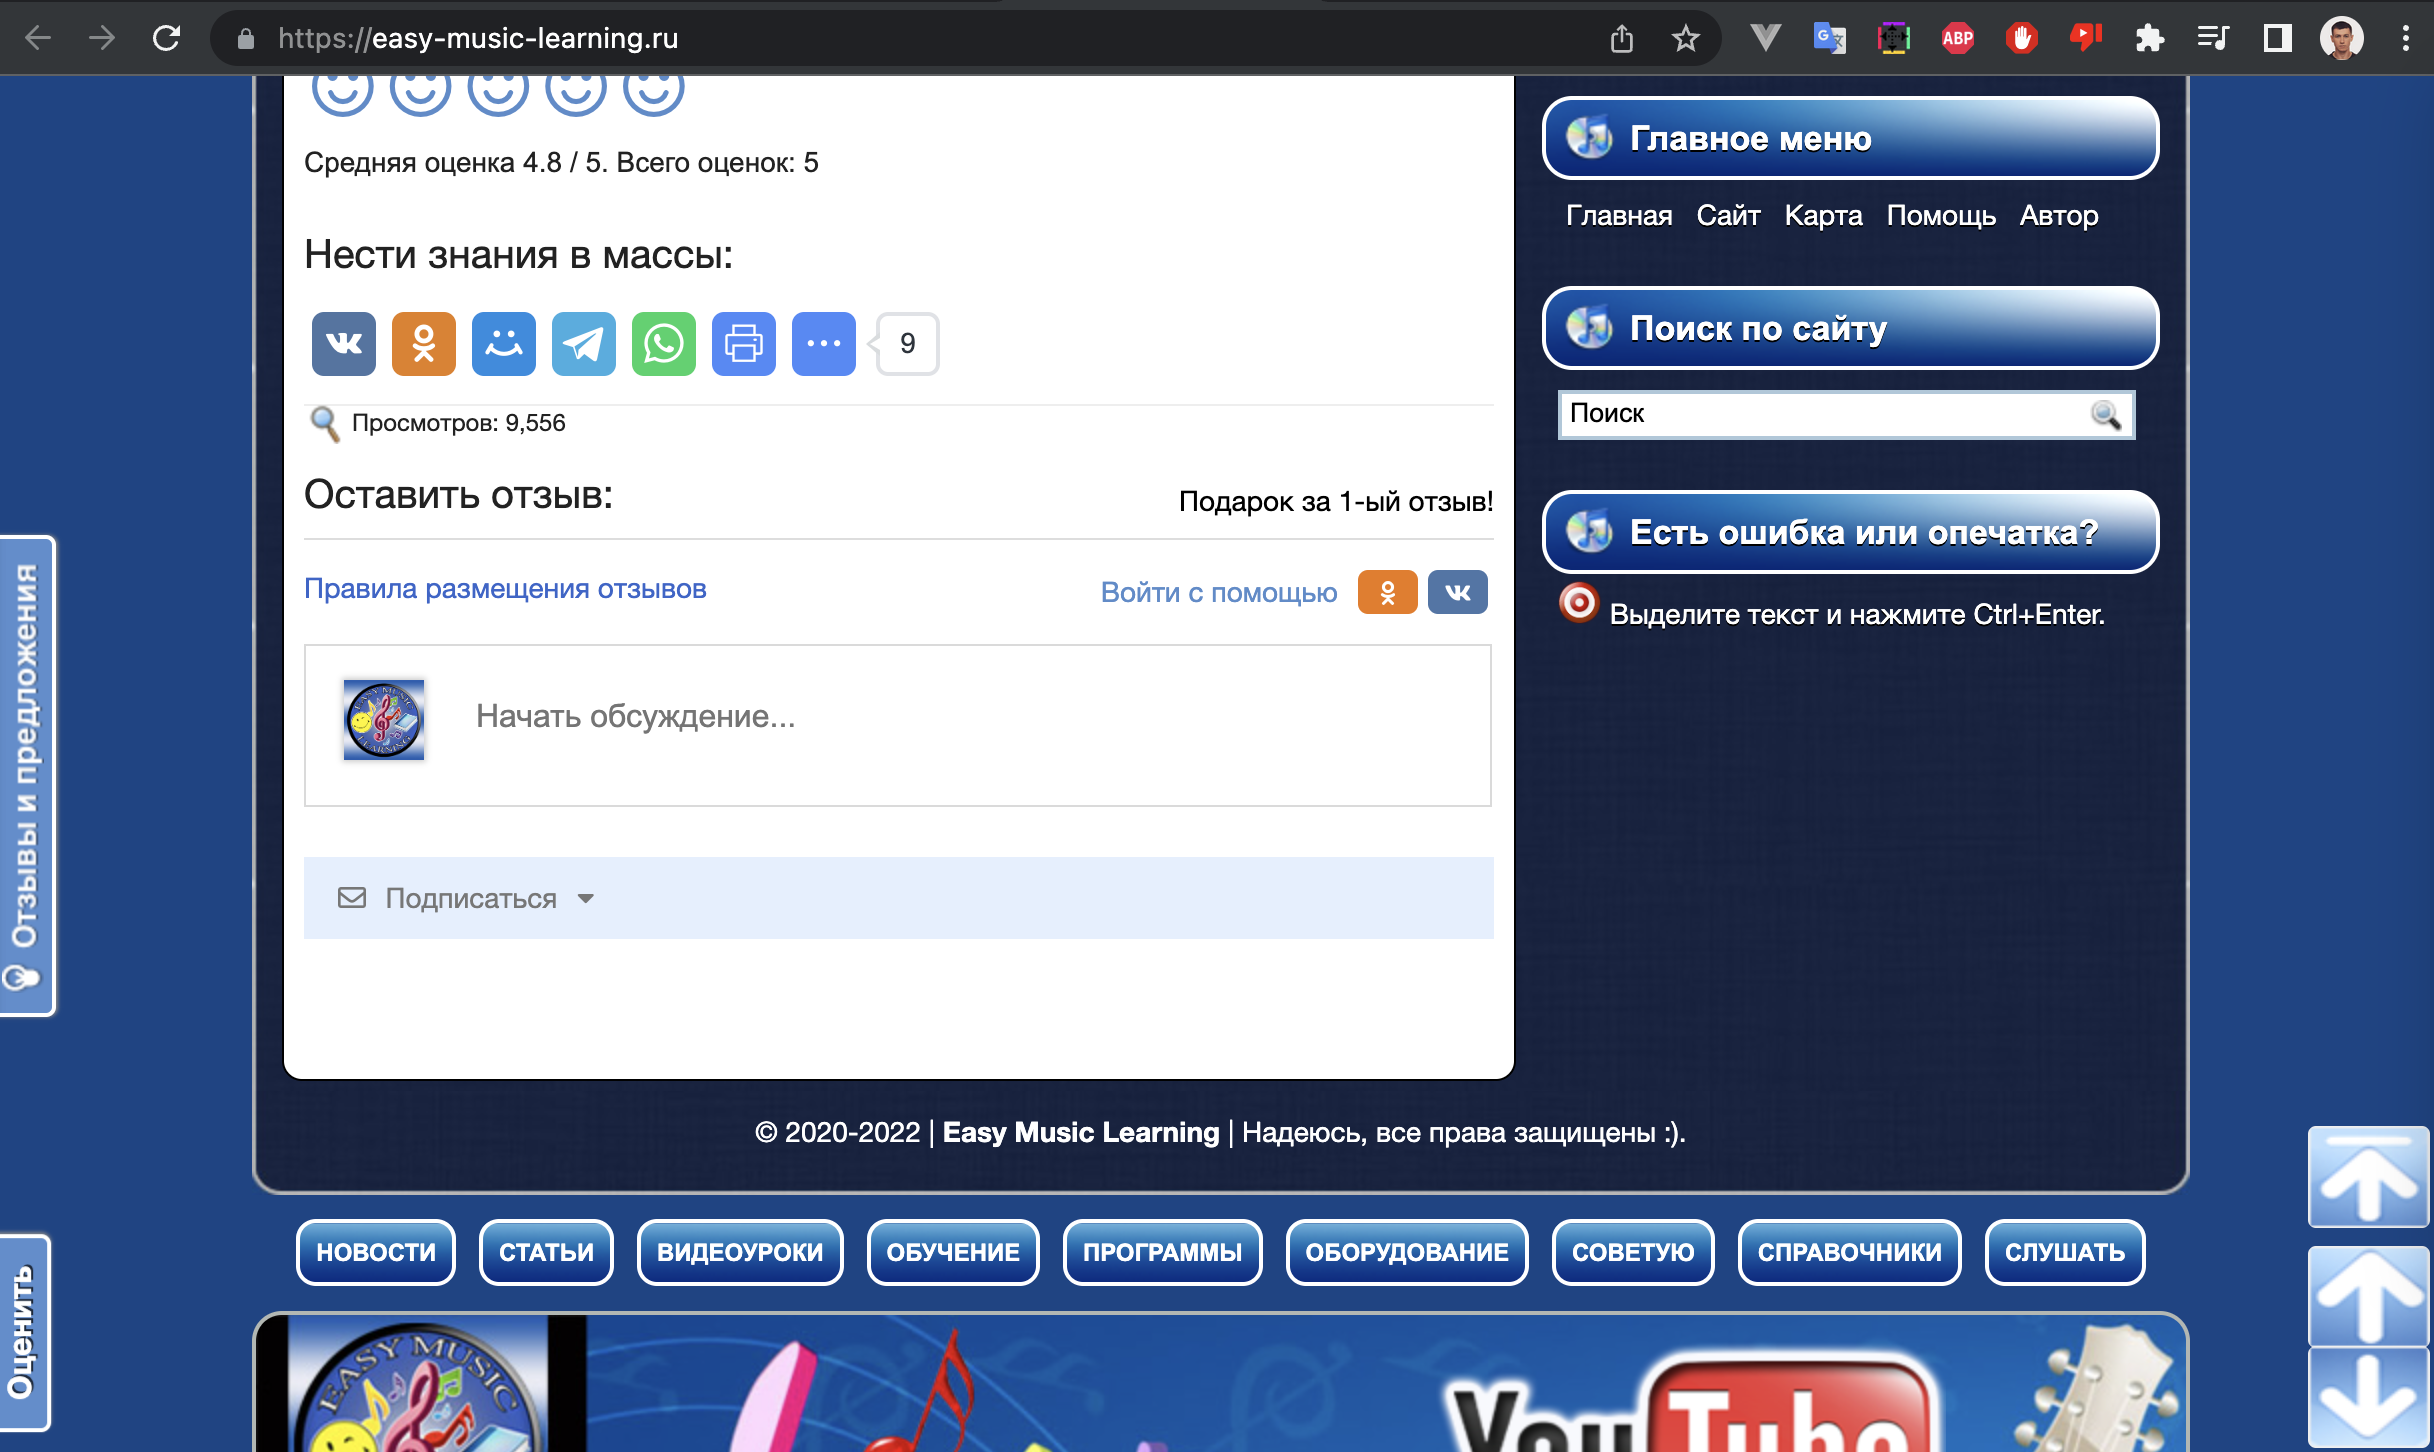The width and height of the screenshot is (2434, 1452).
Task: Open the Chrome three-dot menu
Action: point(2405,38)
